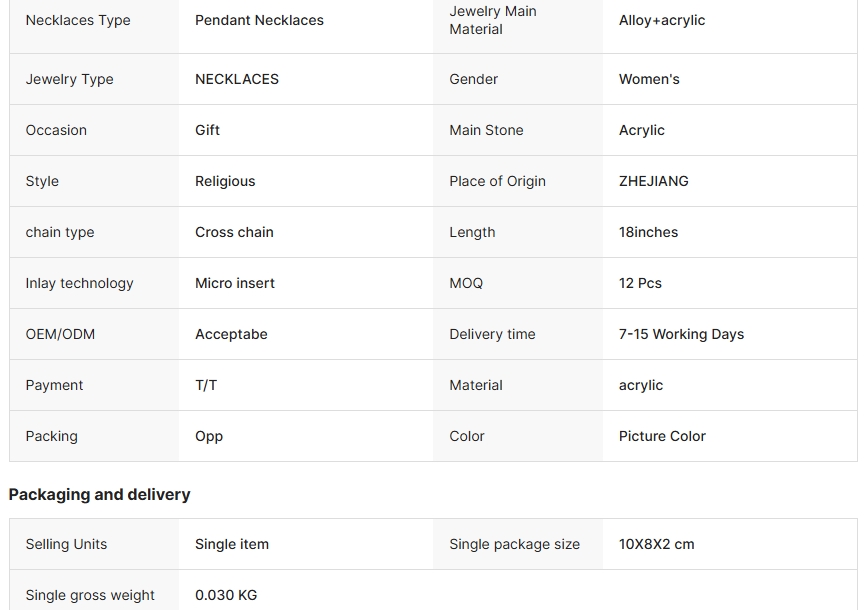Select the Cross chain value

(x=234, y=232)
